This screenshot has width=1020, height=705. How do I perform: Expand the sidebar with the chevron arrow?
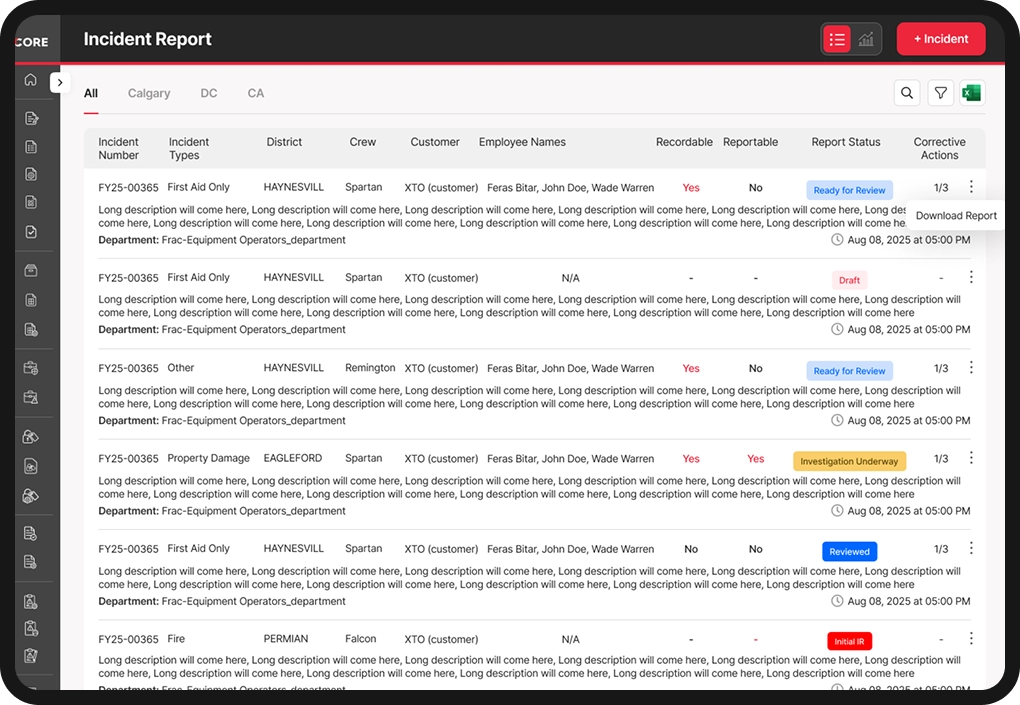(60, 83)
